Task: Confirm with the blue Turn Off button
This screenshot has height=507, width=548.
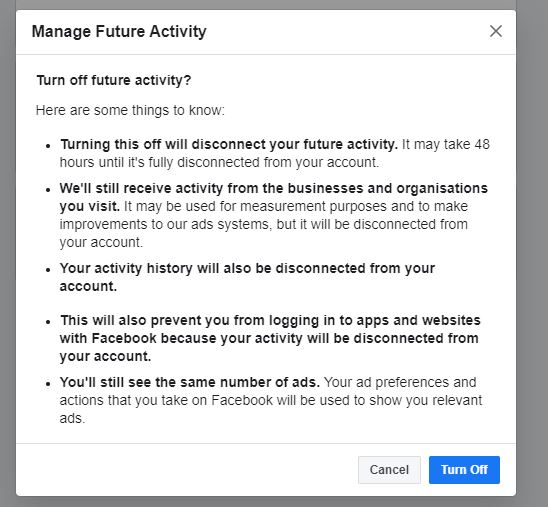Action: click(x=464, y=470)
